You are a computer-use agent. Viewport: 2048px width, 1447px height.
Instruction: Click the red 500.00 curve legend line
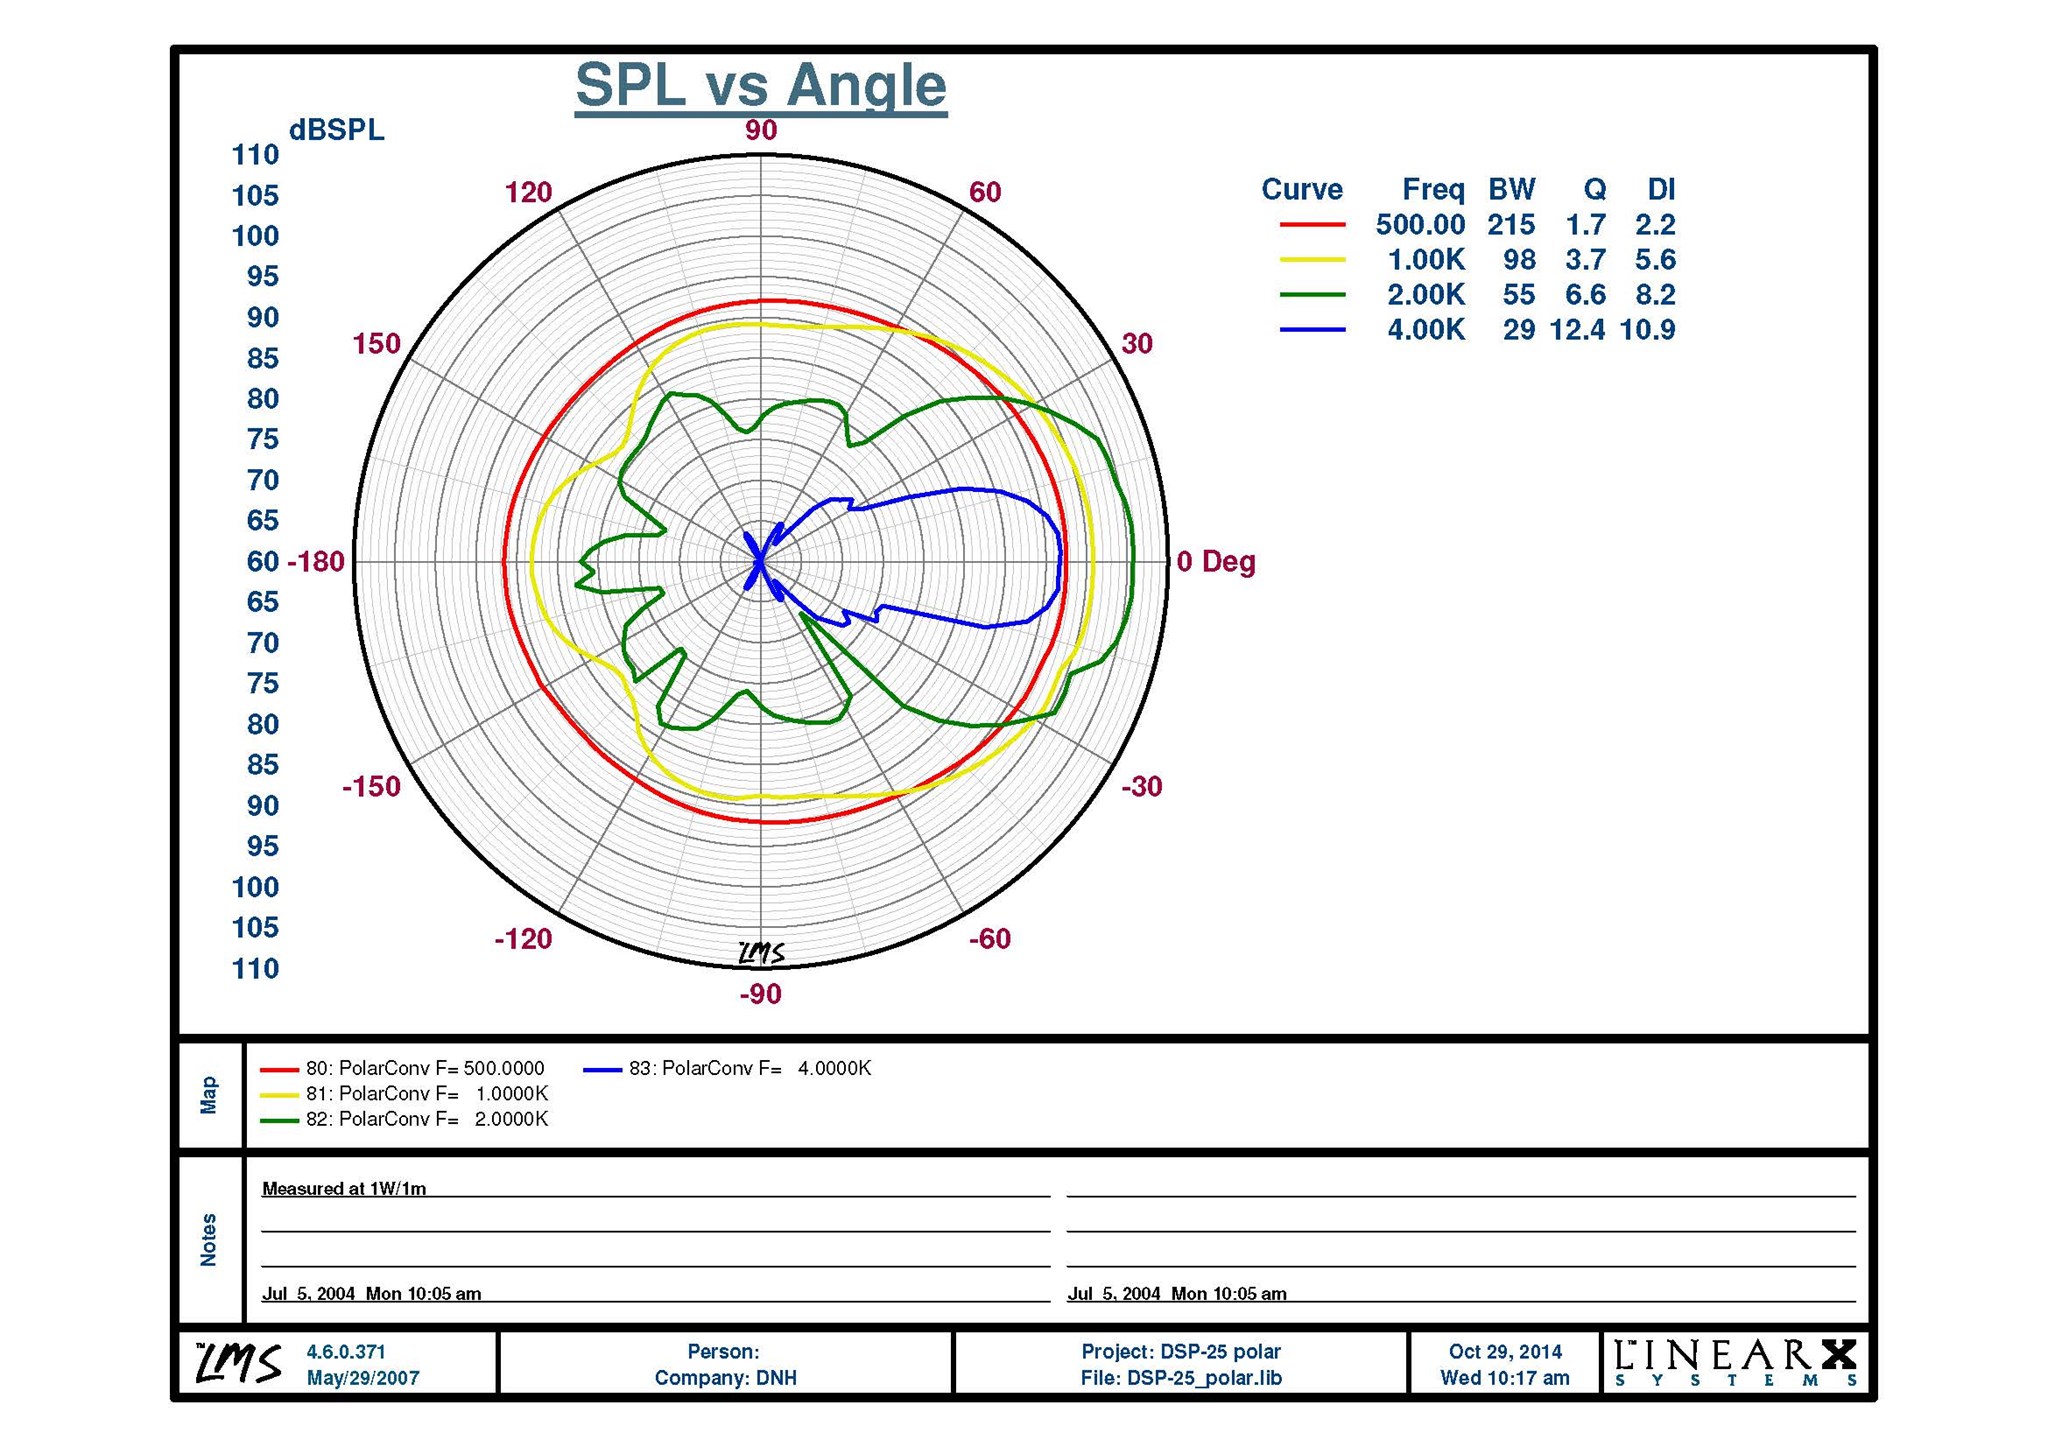[x=1312, y=225]
